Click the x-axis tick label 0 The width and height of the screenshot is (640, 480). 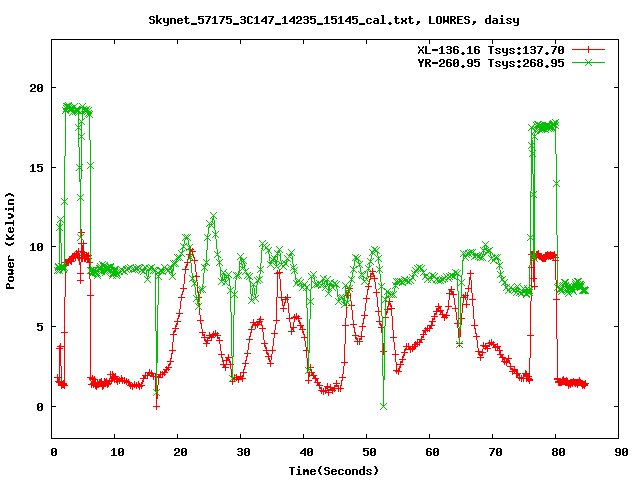click(x=54, y=452)
